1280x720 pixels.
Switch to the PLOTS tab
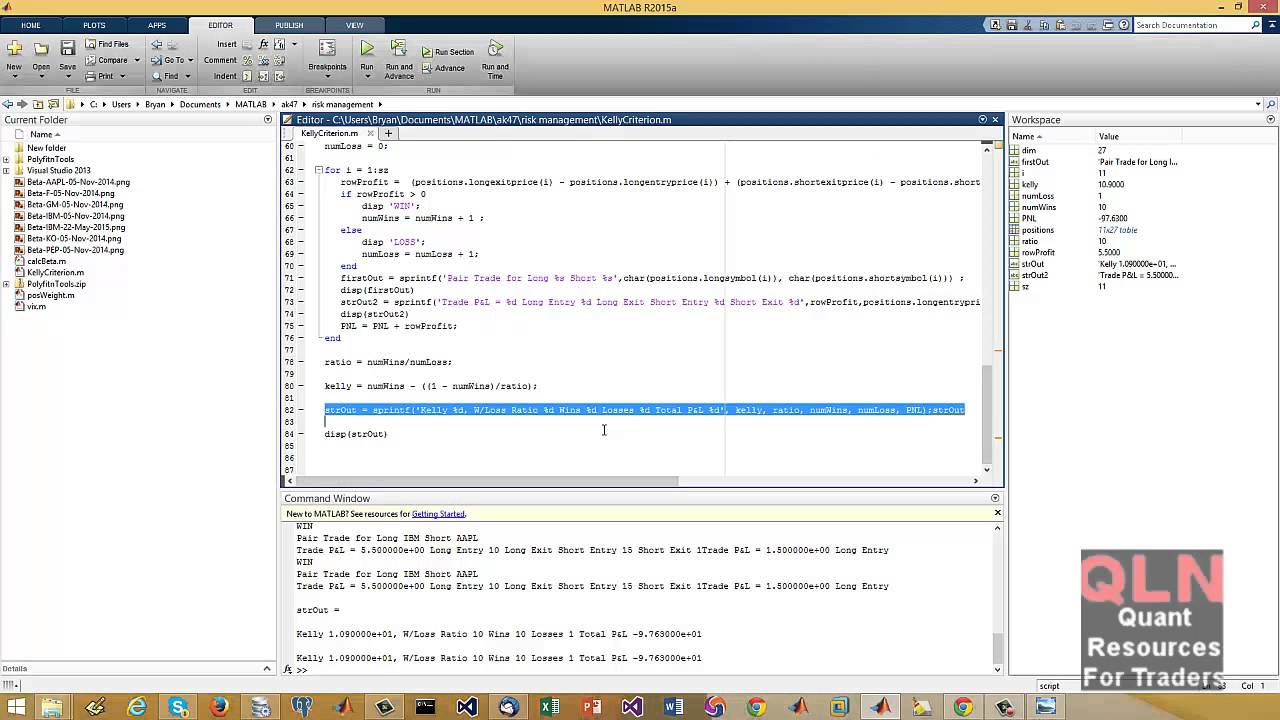(x=94, y=25)
